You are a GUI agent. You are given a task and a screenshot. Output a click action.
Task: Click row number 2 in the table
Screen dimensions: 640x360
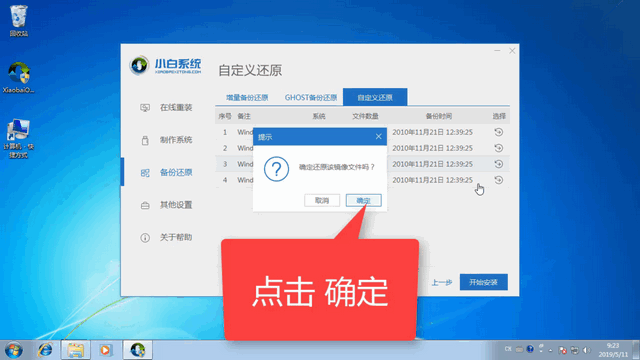click(x=225, y=148)
